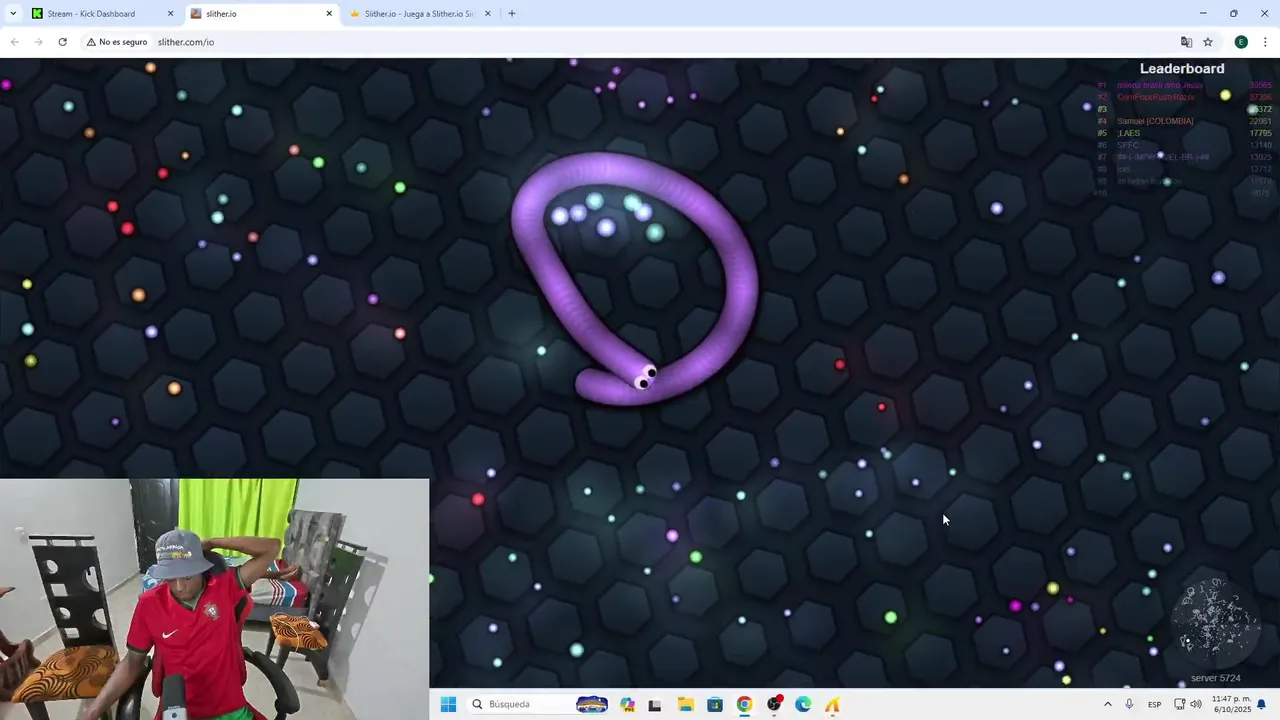
Task: Close the Slither.io - Juega tab
Action: coord(488,14)
